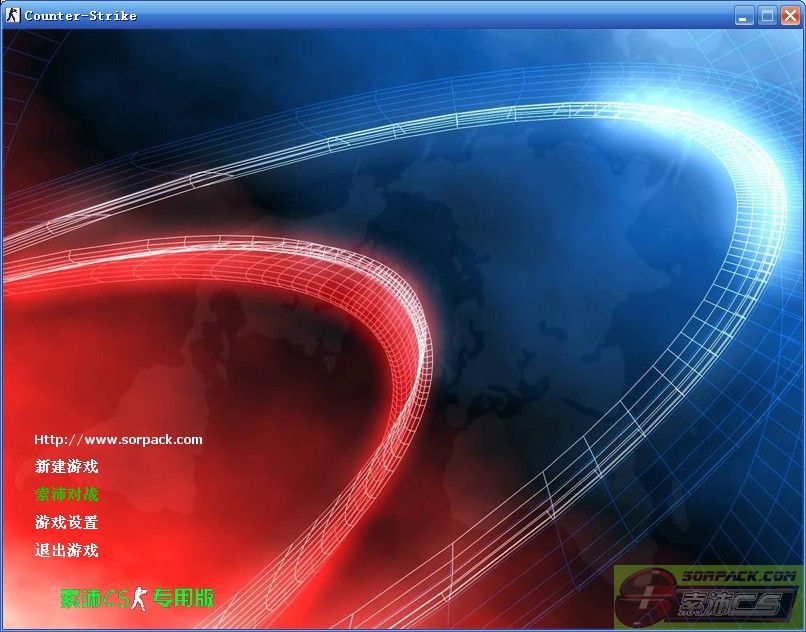
Task: Click the silver 索沛CS badge in corner logo
Action: [x=731, y=604]
